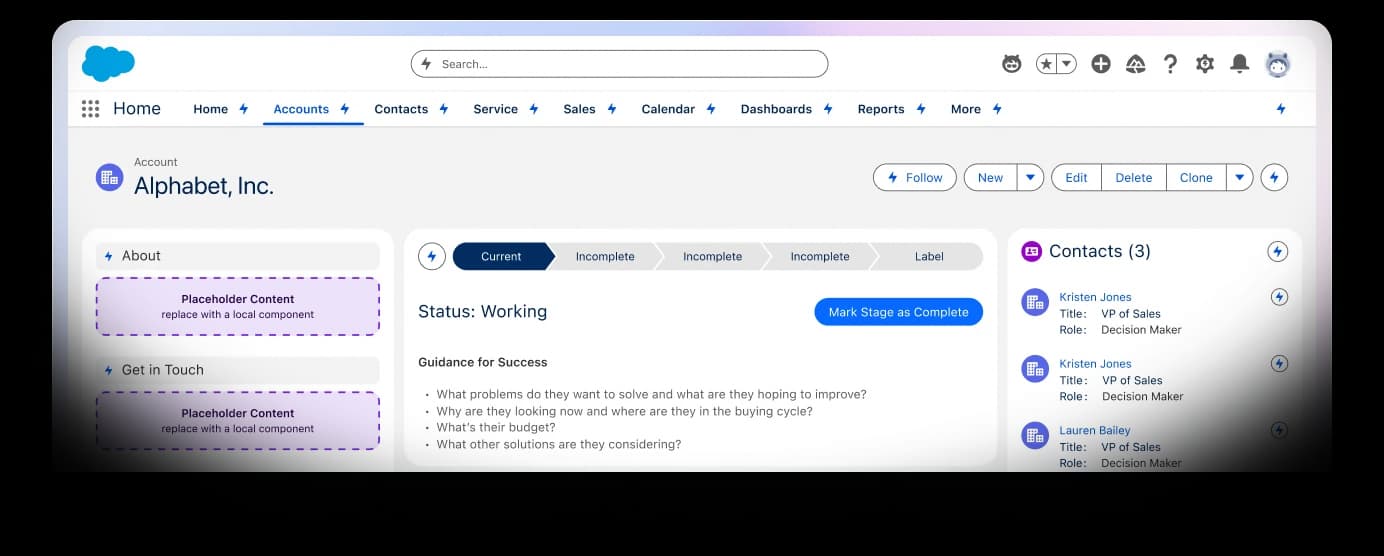Click the lightning icon next to Sales tab
The width and height of the screenshot is (1384, 556).
click(x=611, y=109)
